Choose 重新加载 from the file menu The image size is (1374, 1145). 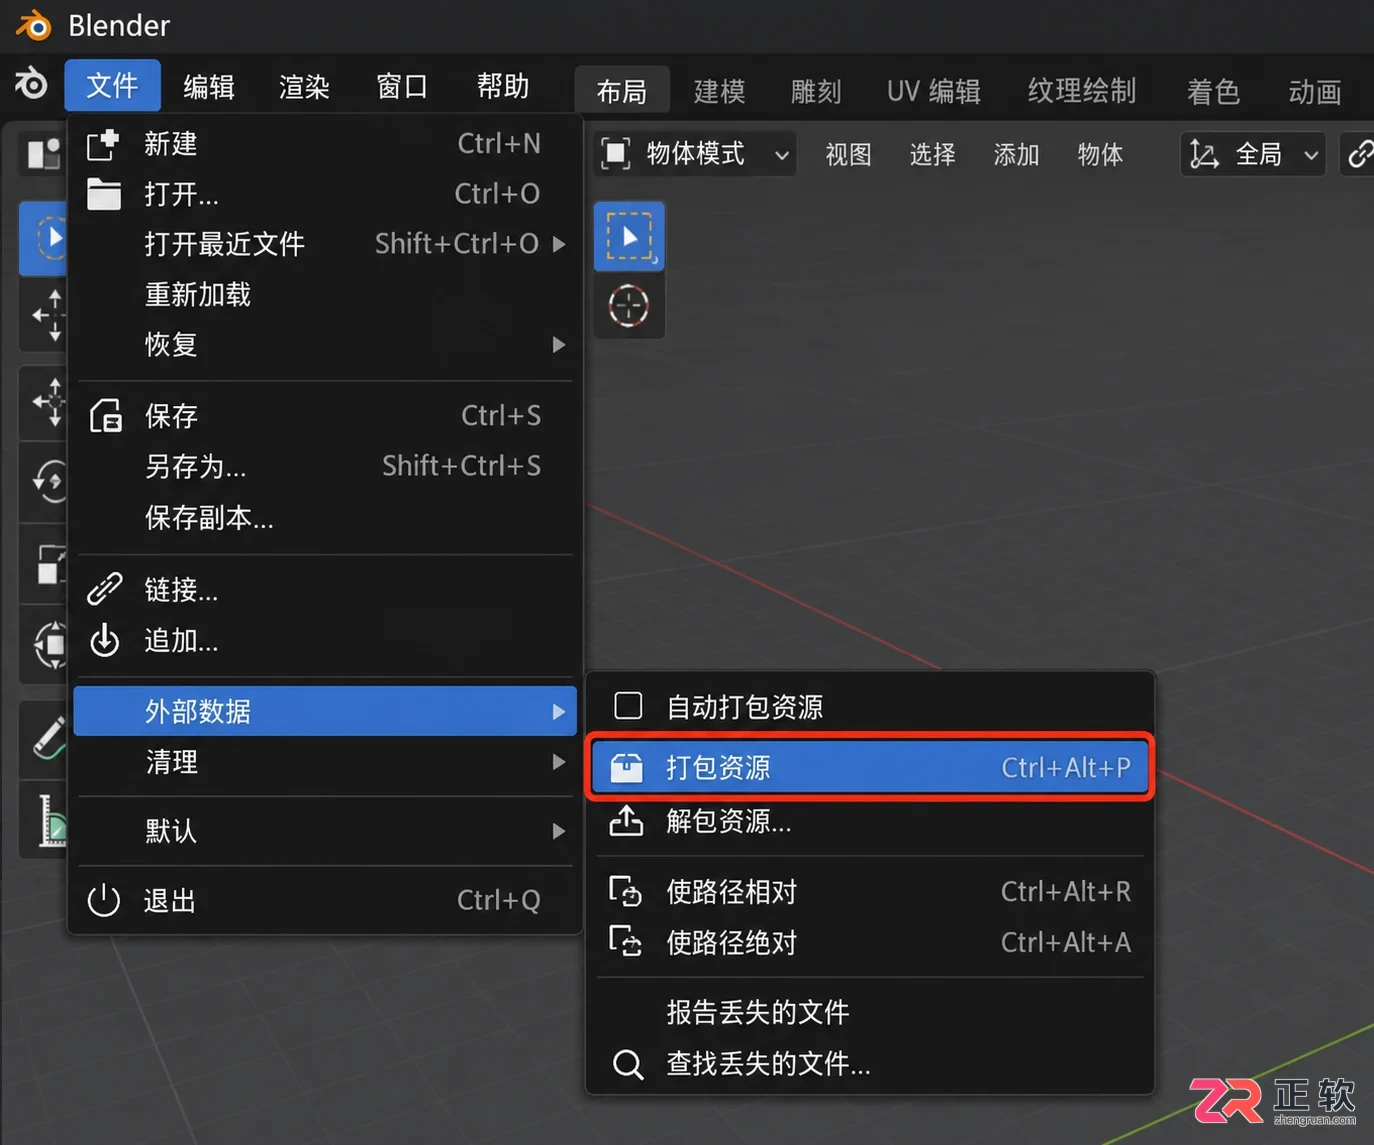click(x=325, y=295)
